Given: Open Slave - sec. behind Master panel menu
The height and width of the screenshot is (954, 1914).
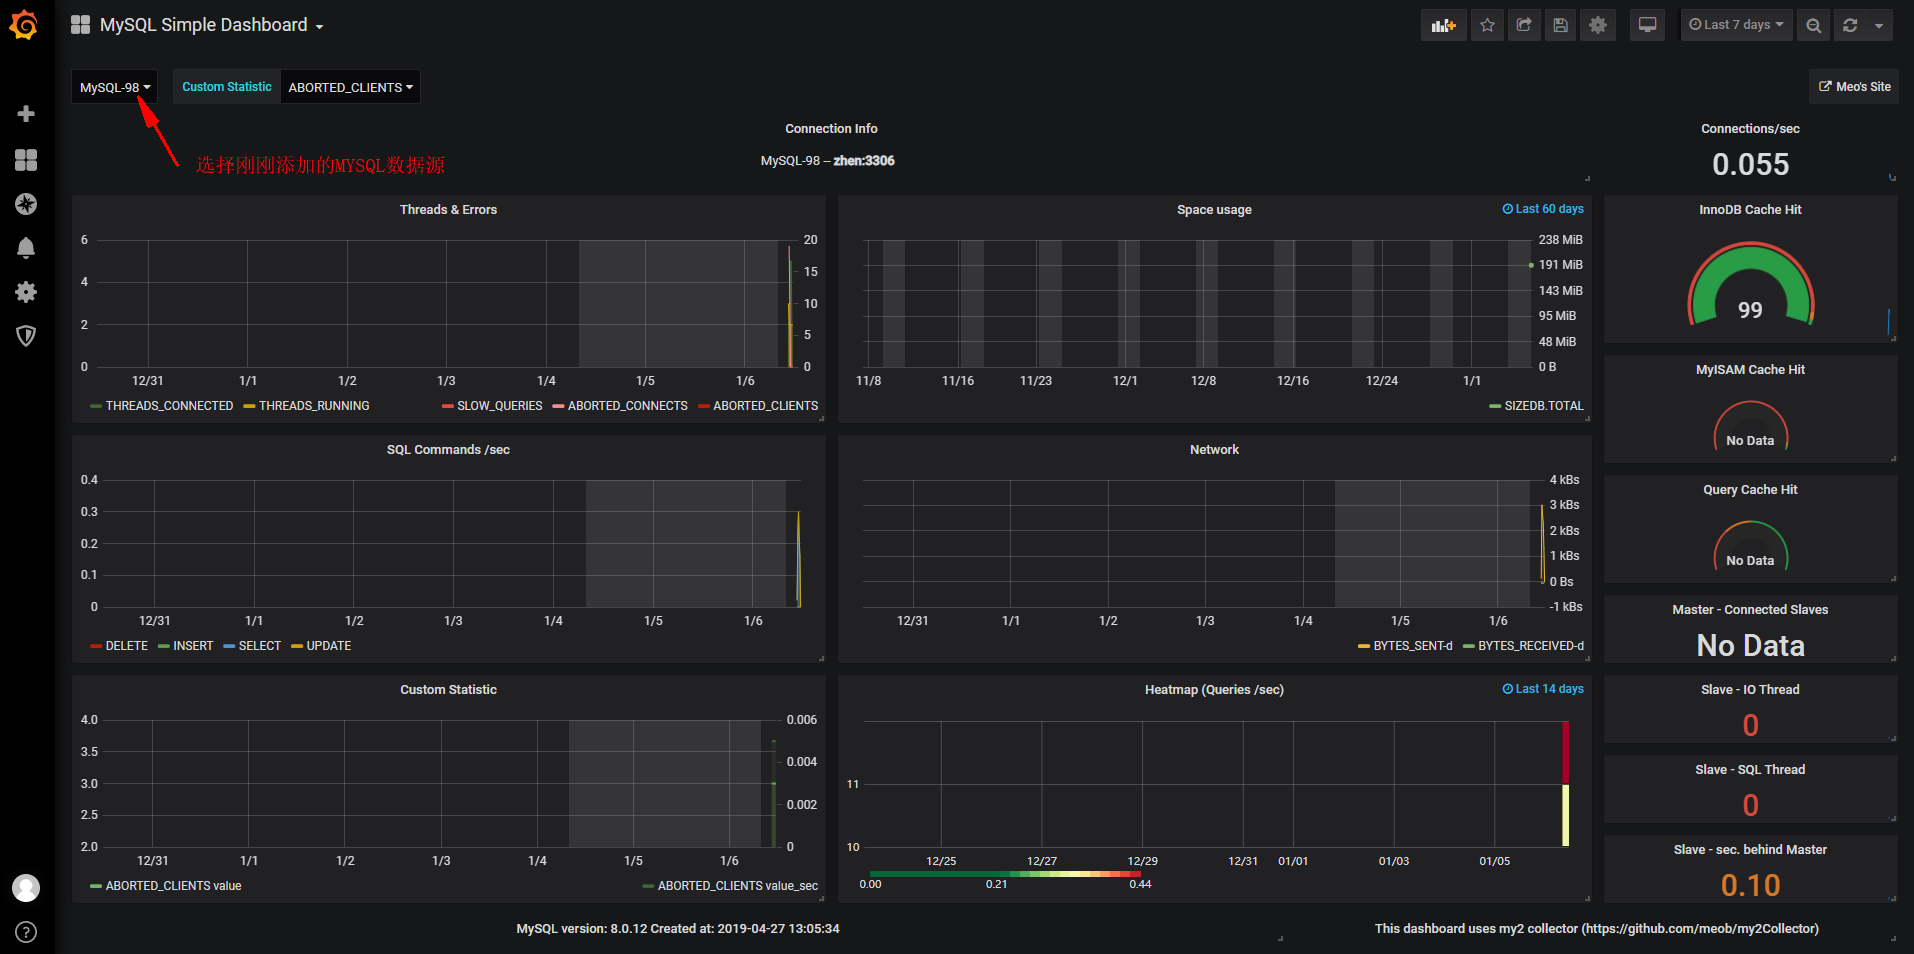Looking at the screenshot, I should 1750,850.
